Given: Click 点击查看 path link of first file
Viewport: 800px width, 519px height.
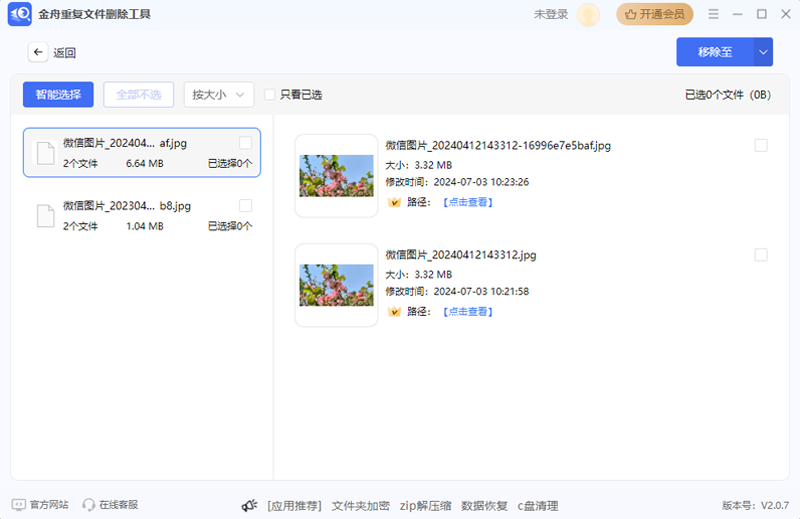Looking at the screenshot, I should click(467, 202).
